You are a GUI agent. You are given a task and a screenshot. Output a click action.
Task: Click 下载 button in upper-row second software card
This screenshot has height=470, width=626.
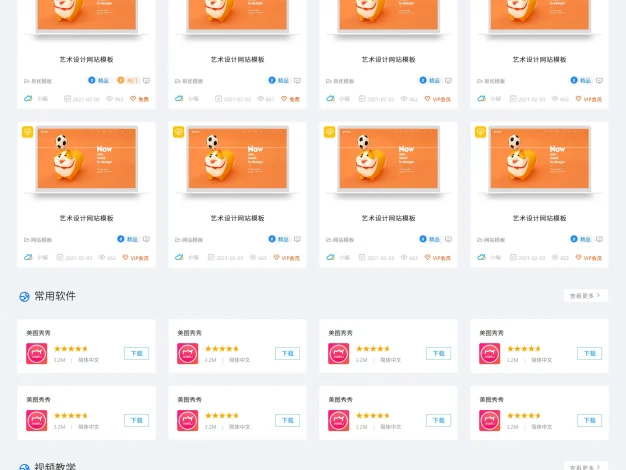[x=287, y=353]
